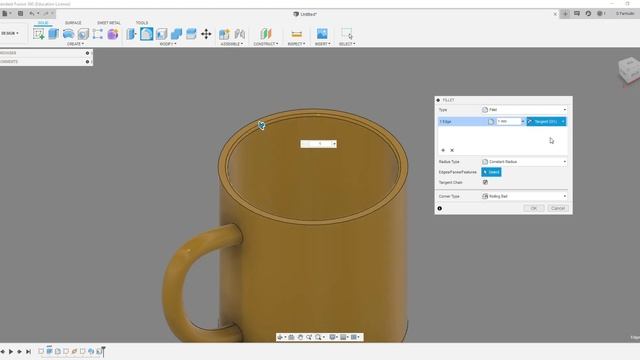Expand the Create menu dropdown

[75, 44]
